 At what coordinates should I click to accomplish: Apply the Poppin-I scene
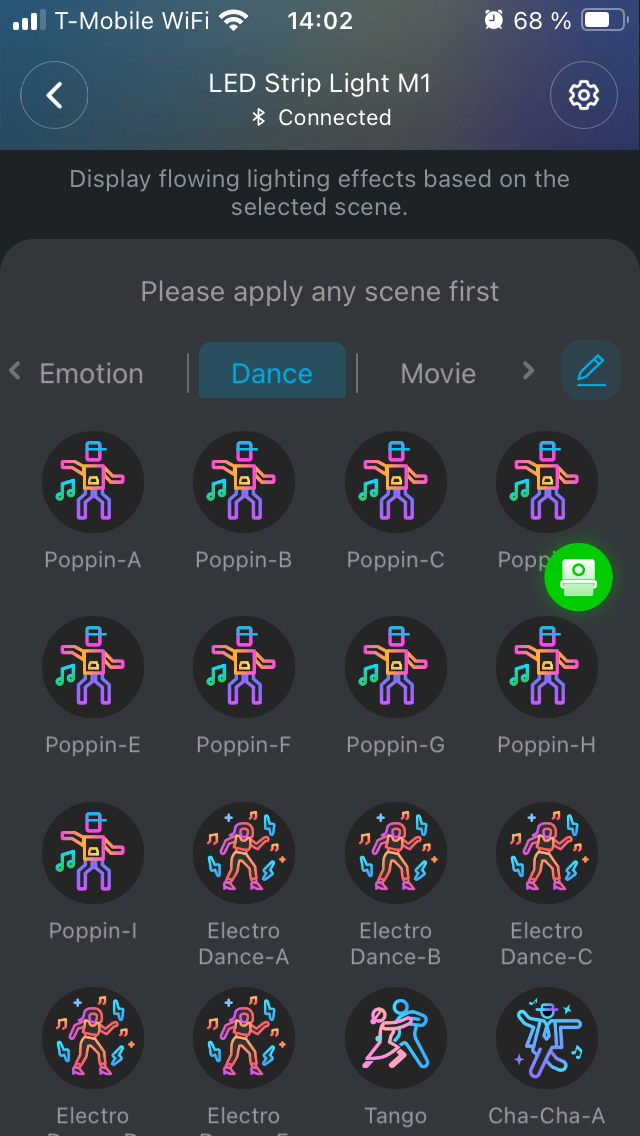pos(93,852)
